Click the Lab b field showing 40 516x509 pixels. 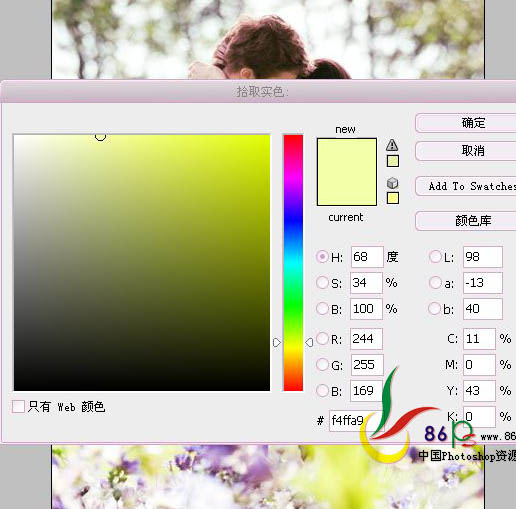click(483, 309)
